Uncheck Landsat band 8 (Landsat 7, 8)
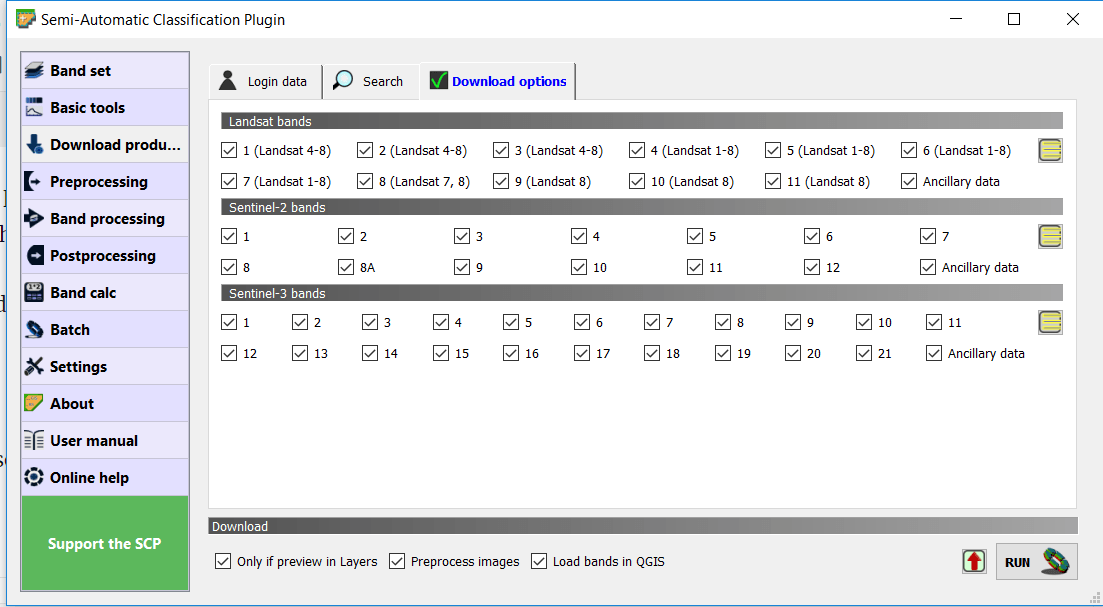The width and height of the screenshot is (1103, 607). [364, 181]
